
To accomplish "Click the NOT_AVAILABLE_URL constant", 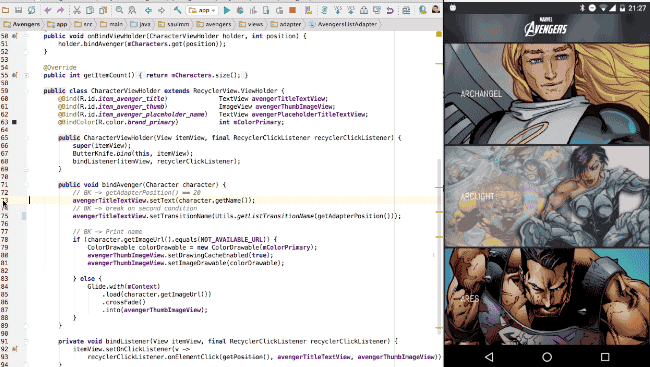I will [x=233, y=240].
